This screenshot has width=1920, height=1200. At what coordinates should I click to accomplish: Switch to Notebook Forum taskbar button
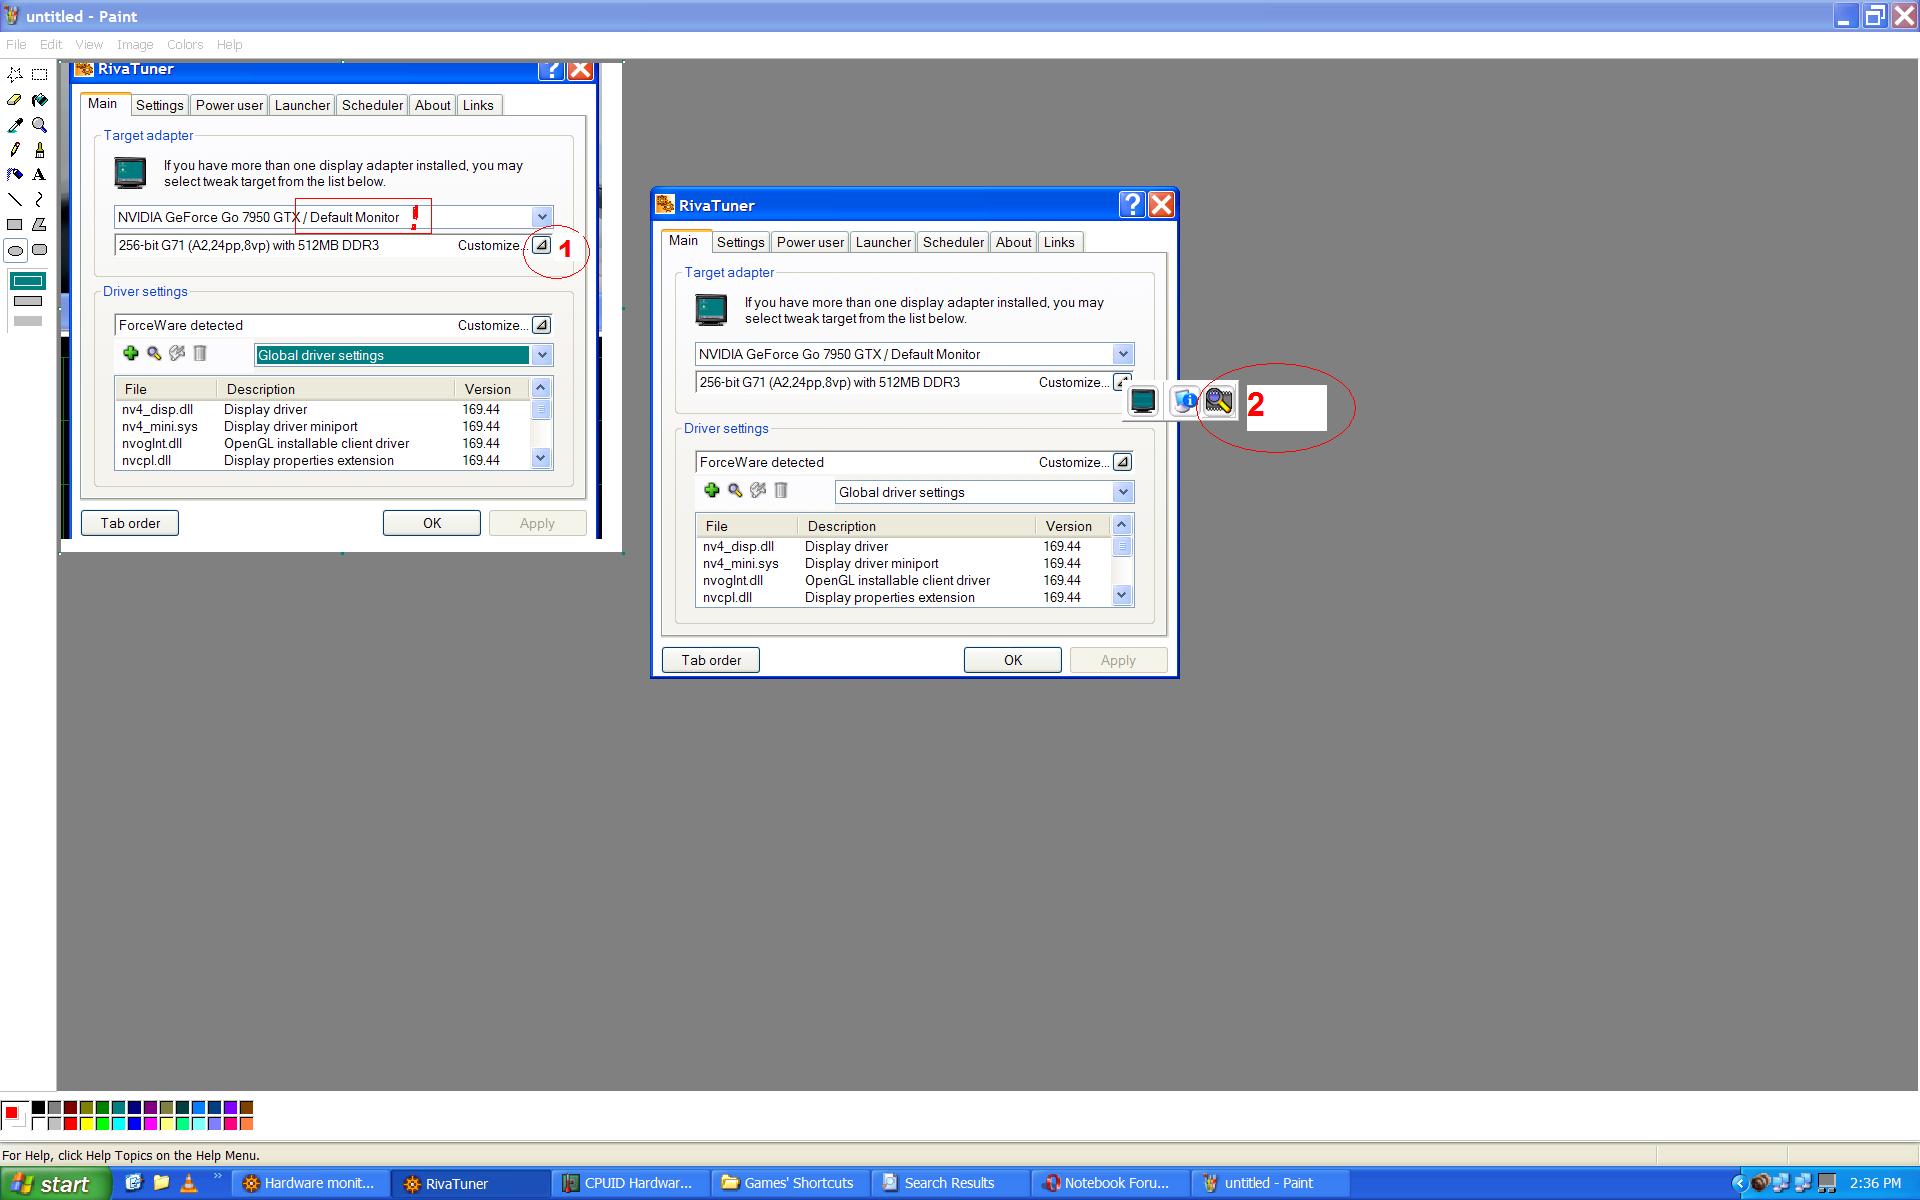[x=1110, y=1183]
